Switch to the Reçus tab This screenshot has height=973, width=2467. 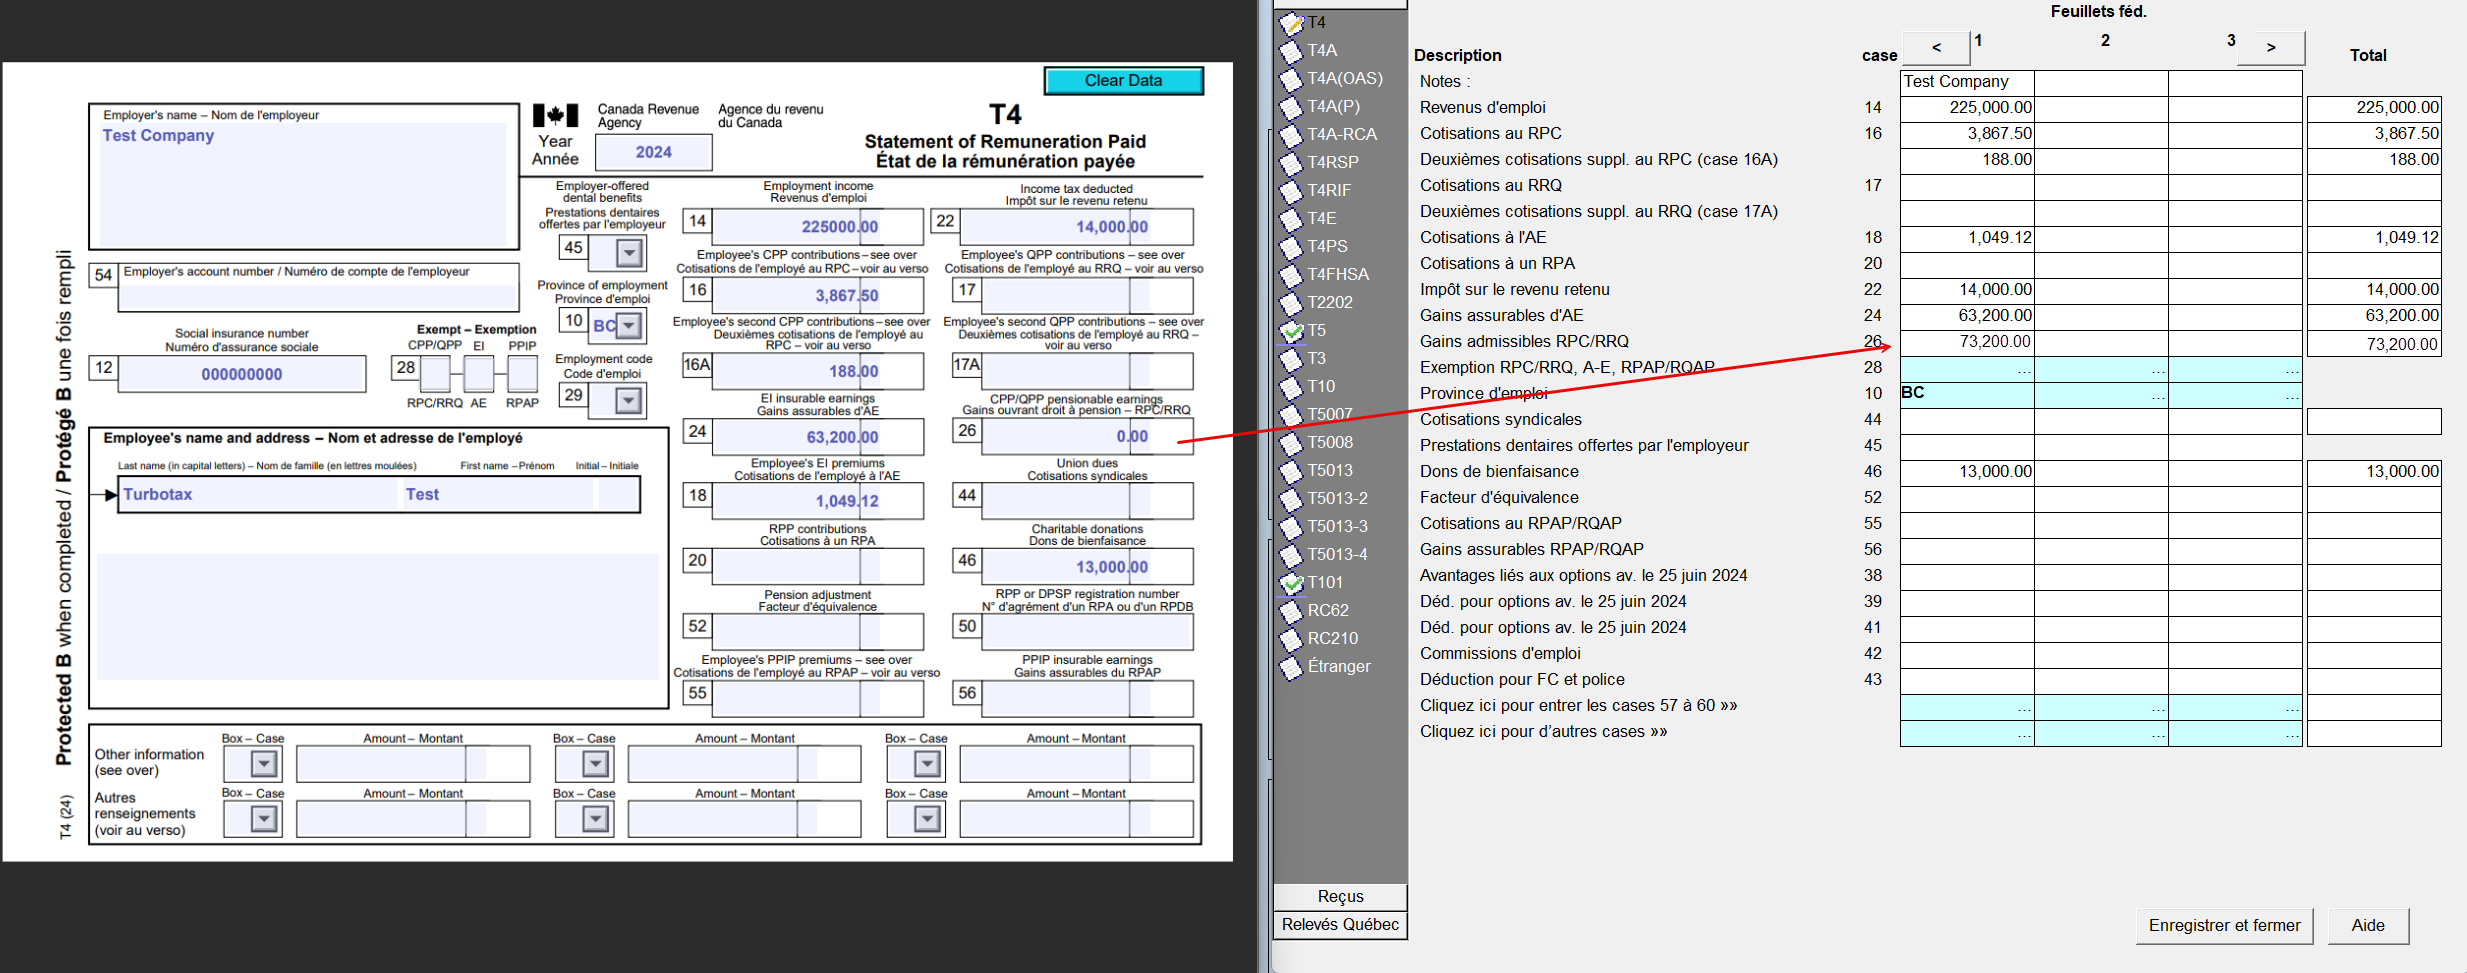(1340, 897)
